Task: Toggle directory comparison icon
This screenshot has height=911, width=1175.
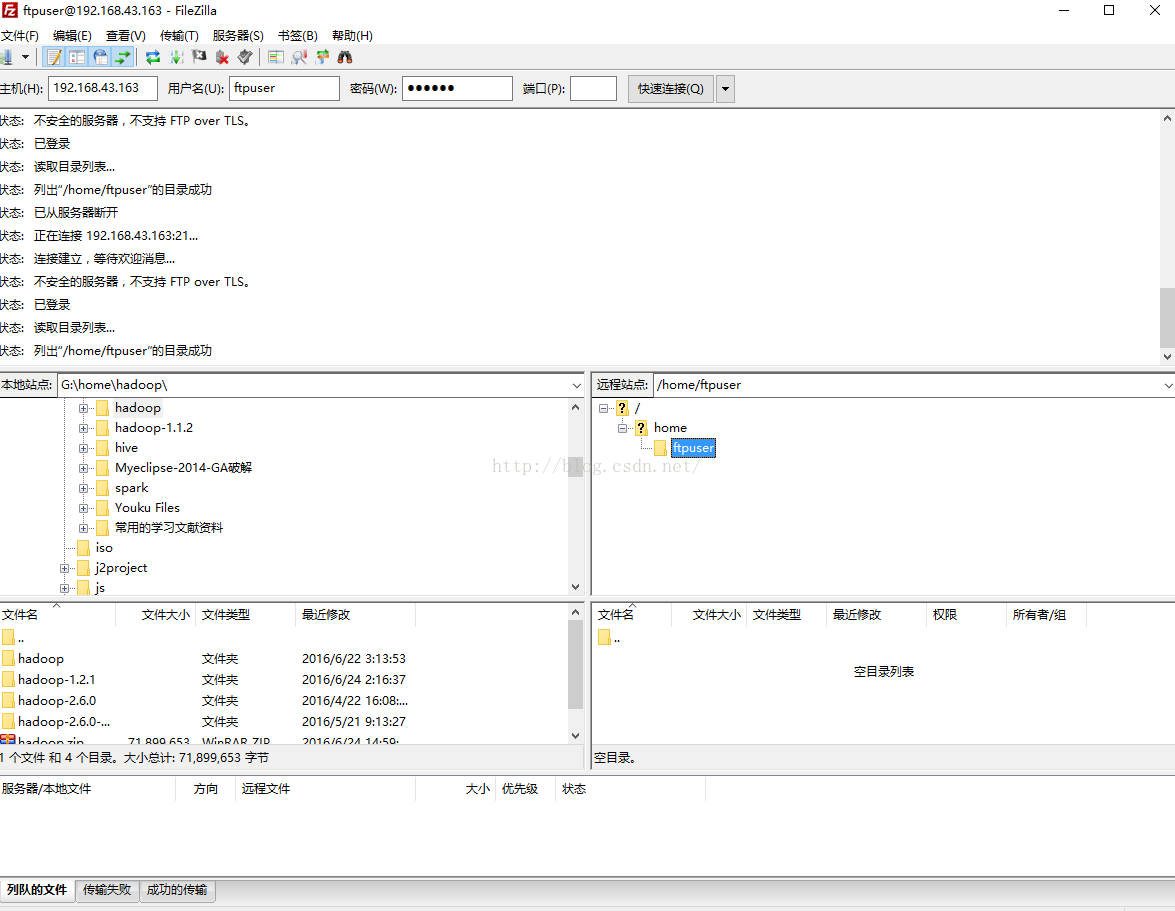Action: tap(299, 57)
